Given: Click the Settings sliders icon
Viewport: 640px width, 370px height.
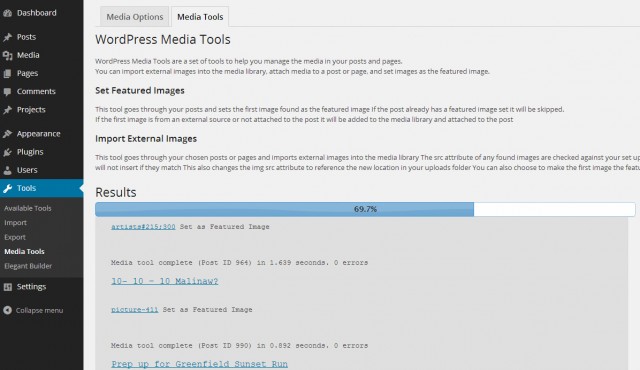Looking at the screenshot, I should point(7,287).
